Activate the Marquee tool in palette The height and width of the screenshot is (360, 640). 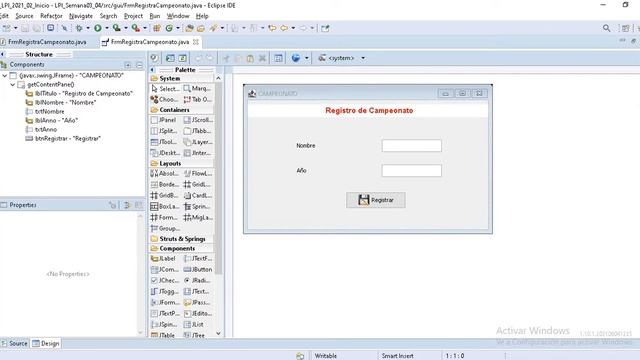198,89
